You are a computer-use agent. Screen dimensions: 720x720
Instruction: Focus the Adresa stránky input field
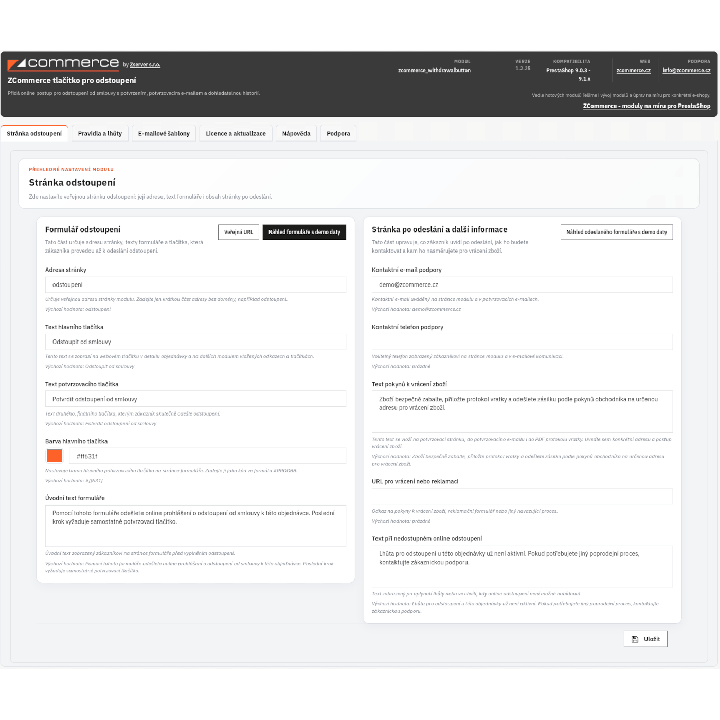click(196, 285)
